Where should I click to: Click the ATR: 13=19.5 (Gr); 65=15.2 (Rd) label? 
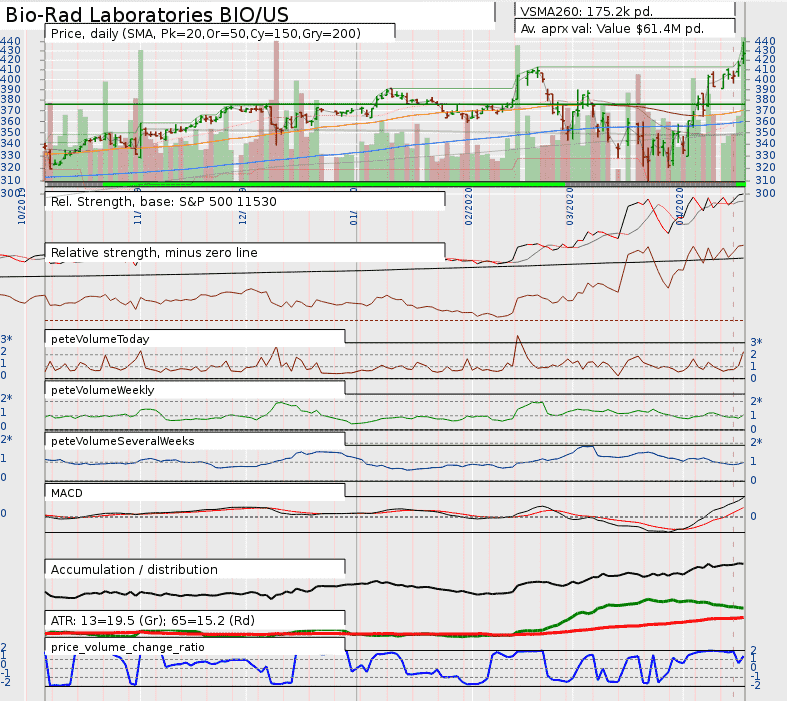[153, 621]
